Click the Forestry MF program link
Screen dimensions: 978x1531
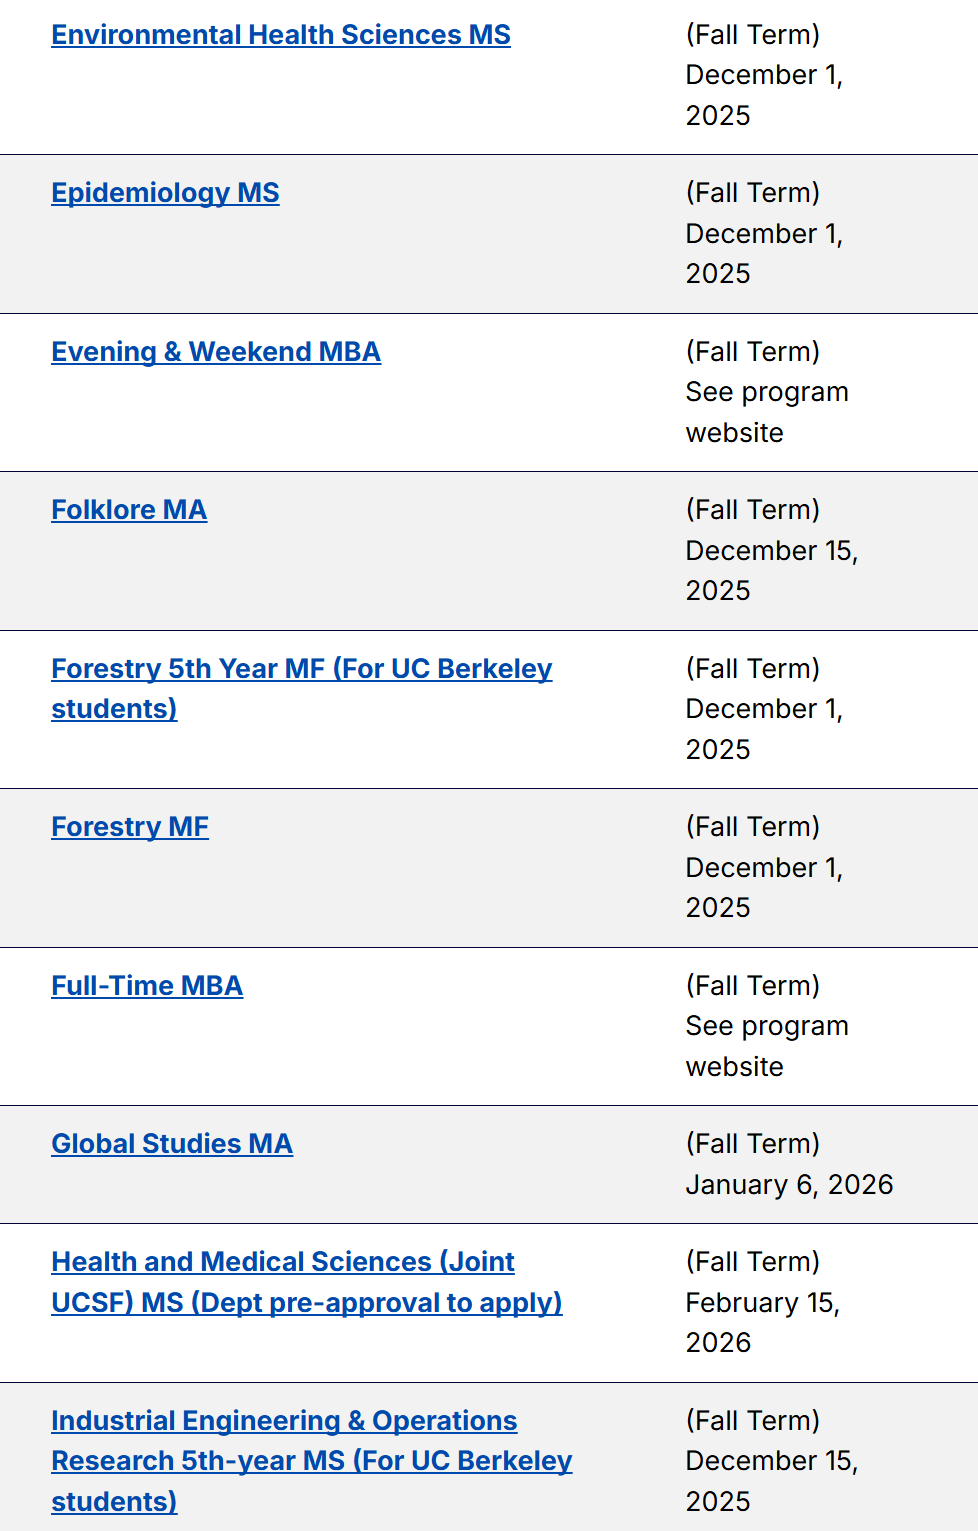[130, 827]
